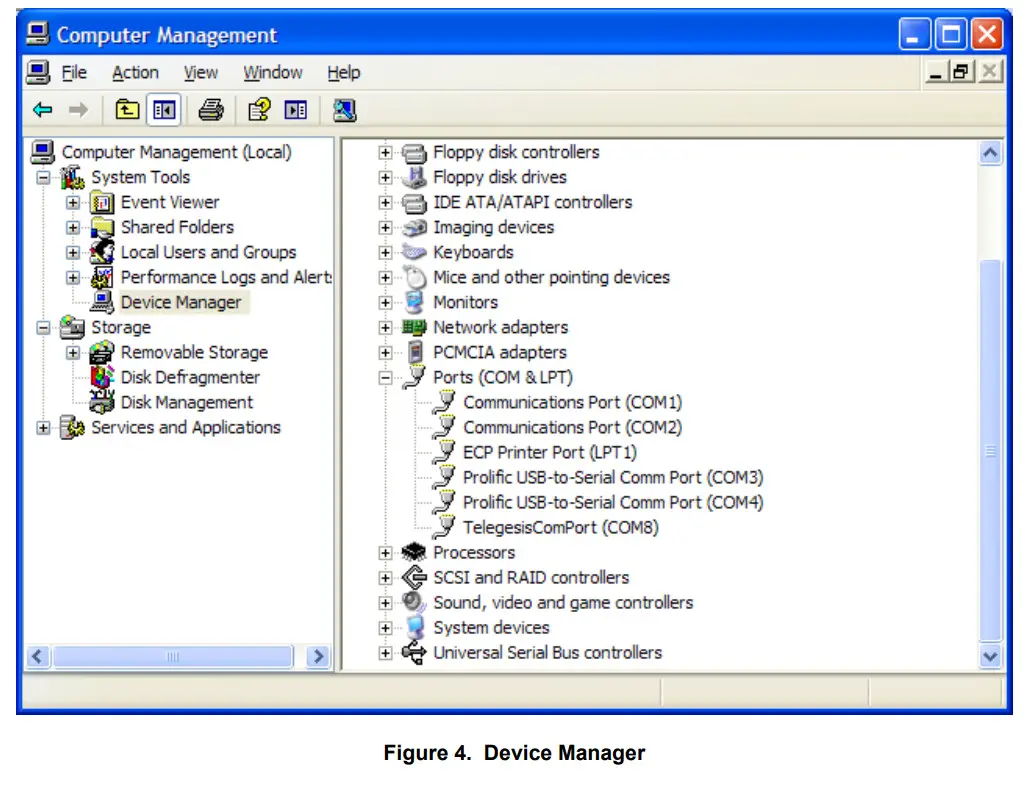Expand the Network adapters category

386,327
